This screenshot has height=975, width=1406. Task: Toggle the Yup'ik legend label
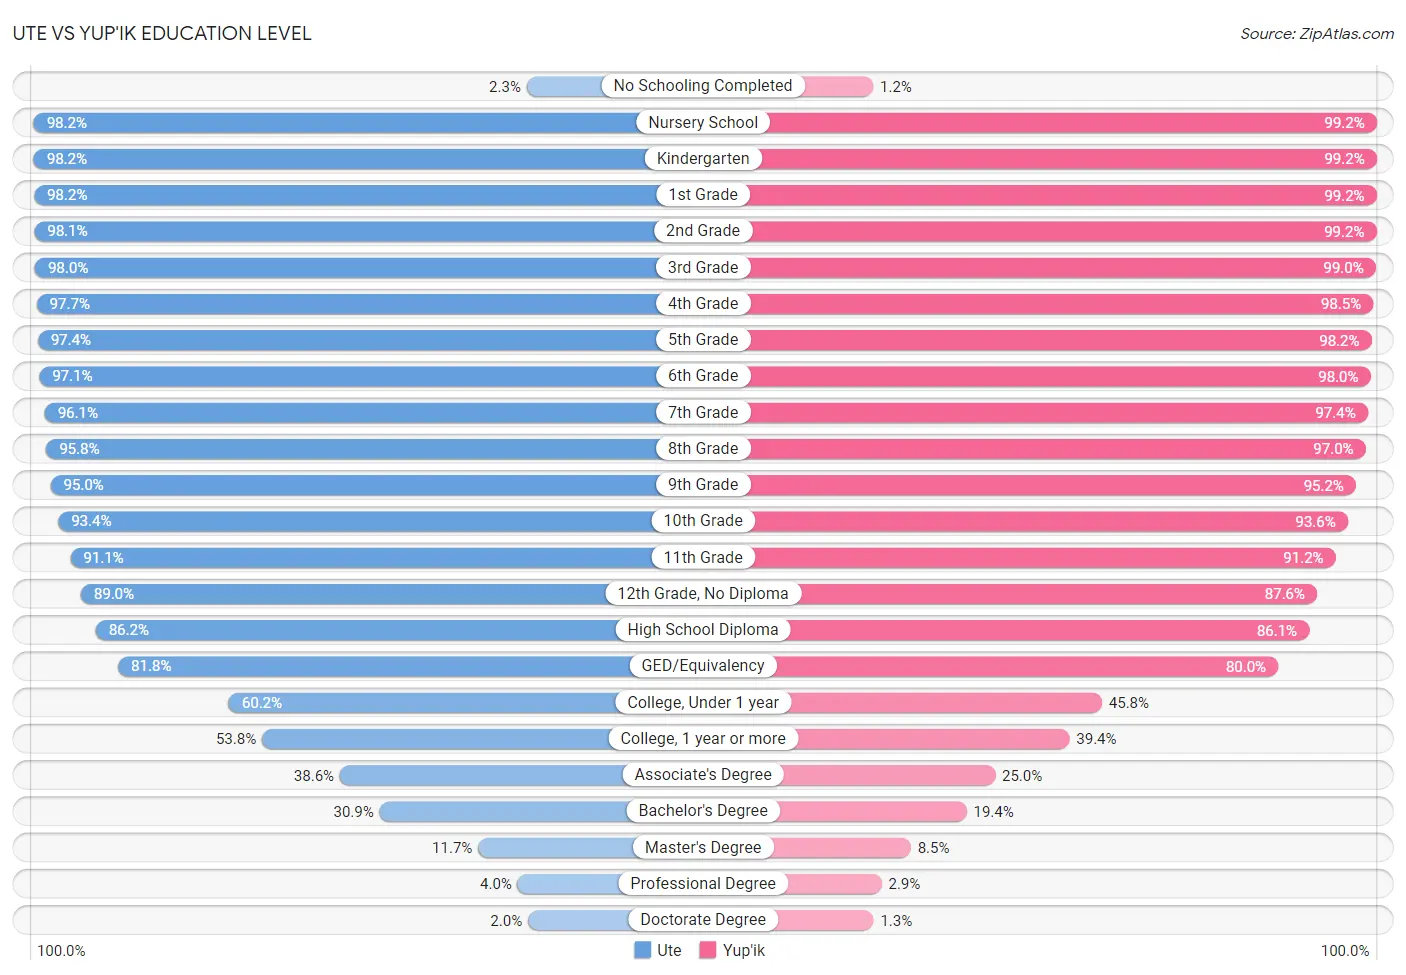[x=744, y=950]
